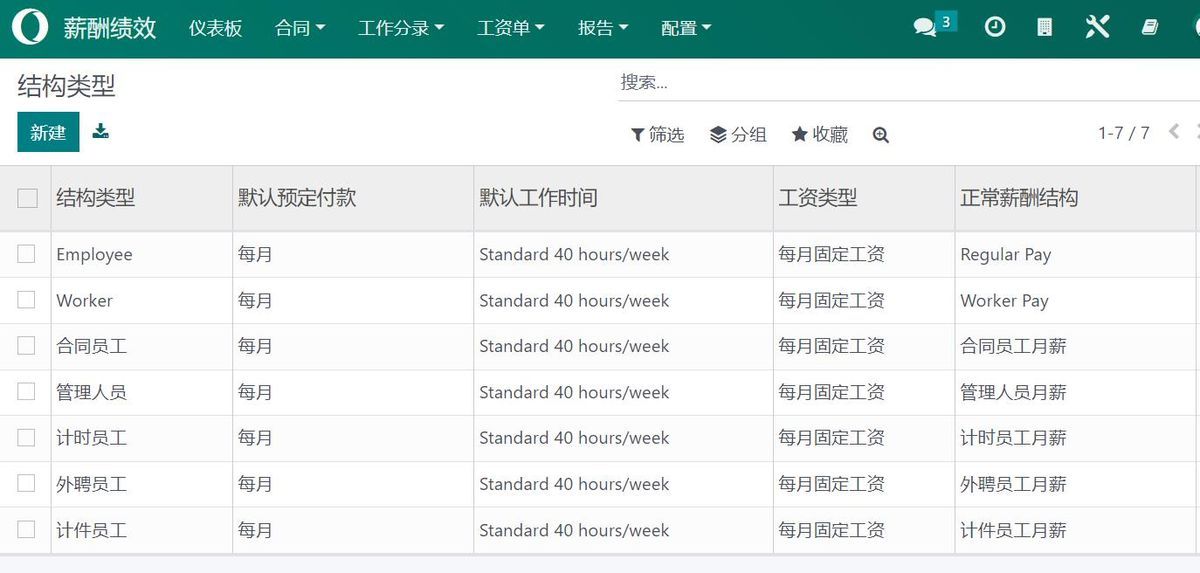Check the 计时员工 row checkbox

tap(26, 438)
